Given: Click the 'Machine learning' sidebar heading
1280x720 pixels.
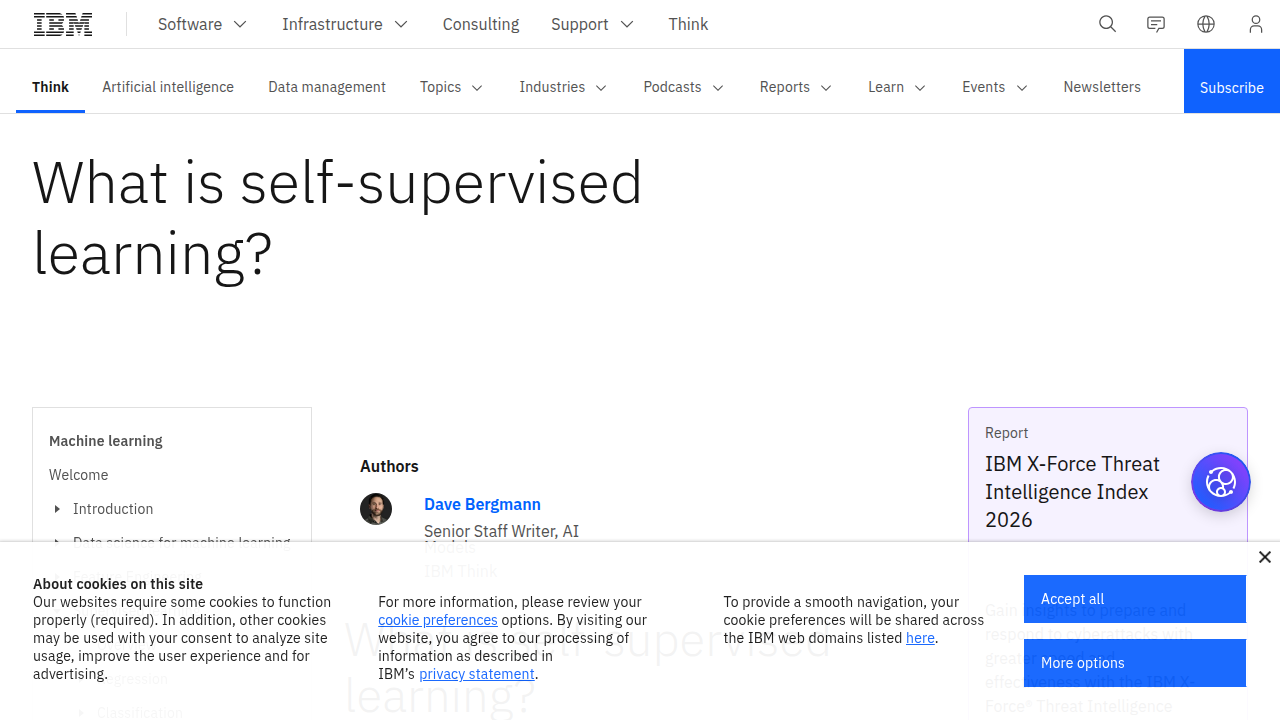Looking at the screenshot, I should (106, 441).
